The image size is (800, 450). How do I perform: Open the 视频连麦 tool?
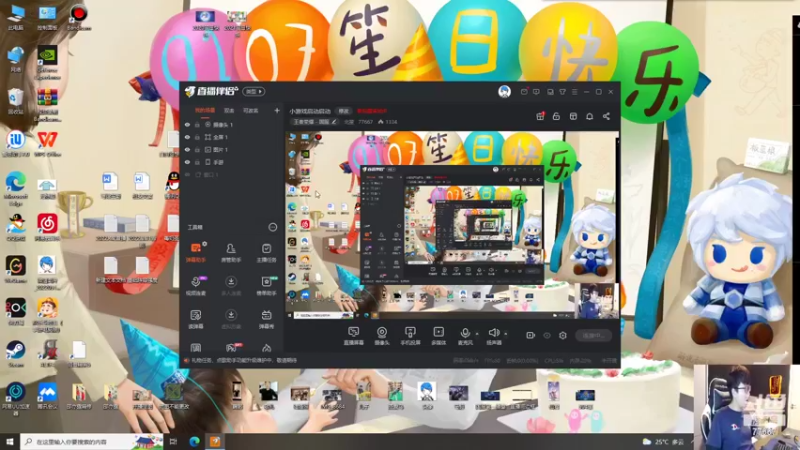point(195,286)
